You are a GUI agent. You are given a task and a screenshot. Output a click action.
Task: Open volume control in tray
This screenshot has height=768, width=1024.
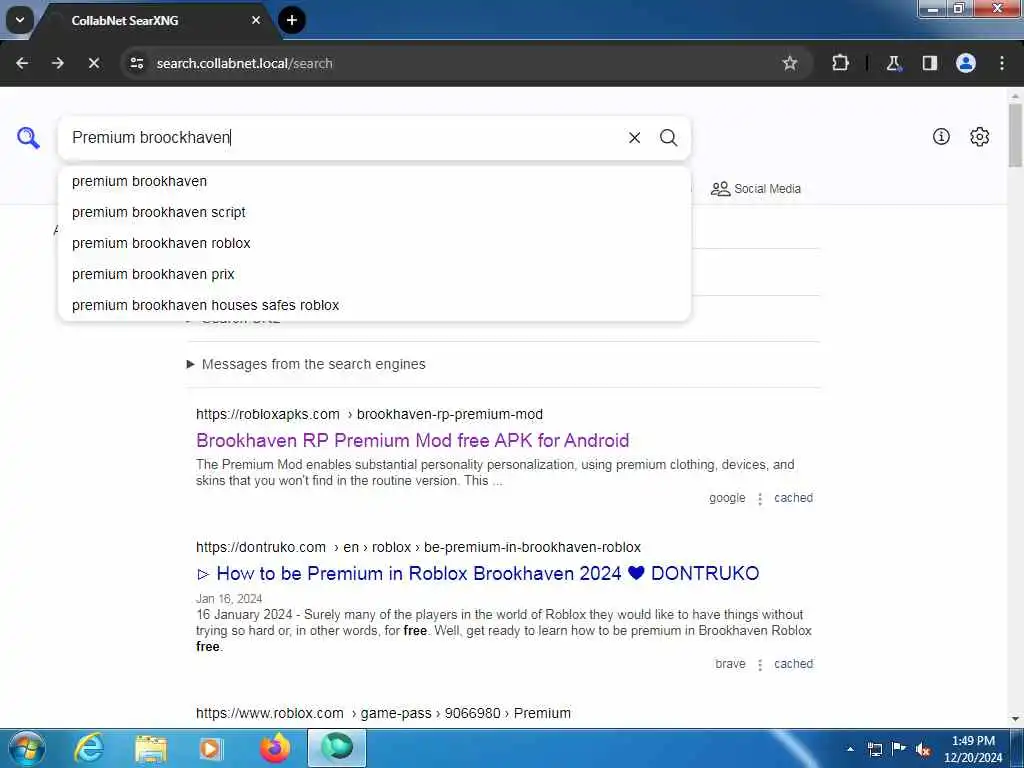click(x=923, y=749)
